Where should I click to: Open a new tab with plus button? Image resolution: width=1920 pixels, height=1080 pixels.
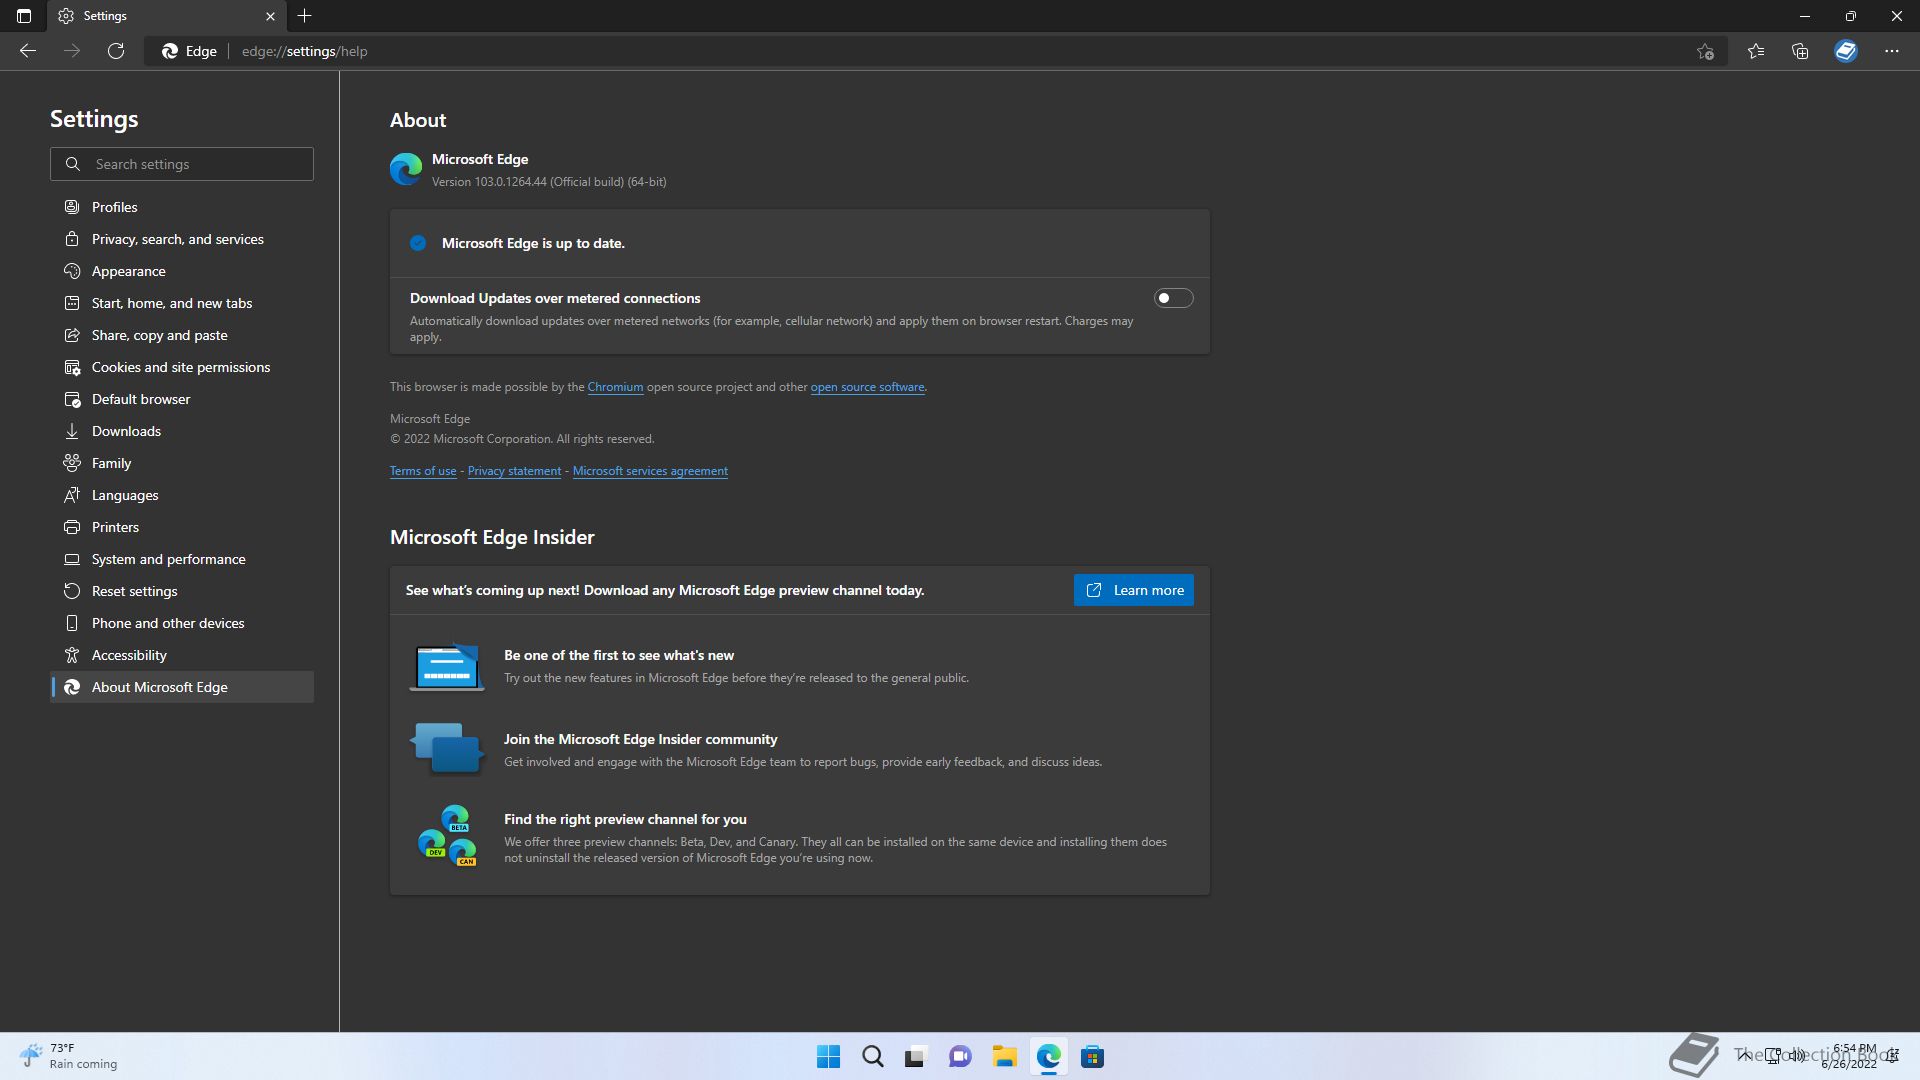tap(305, 16)
